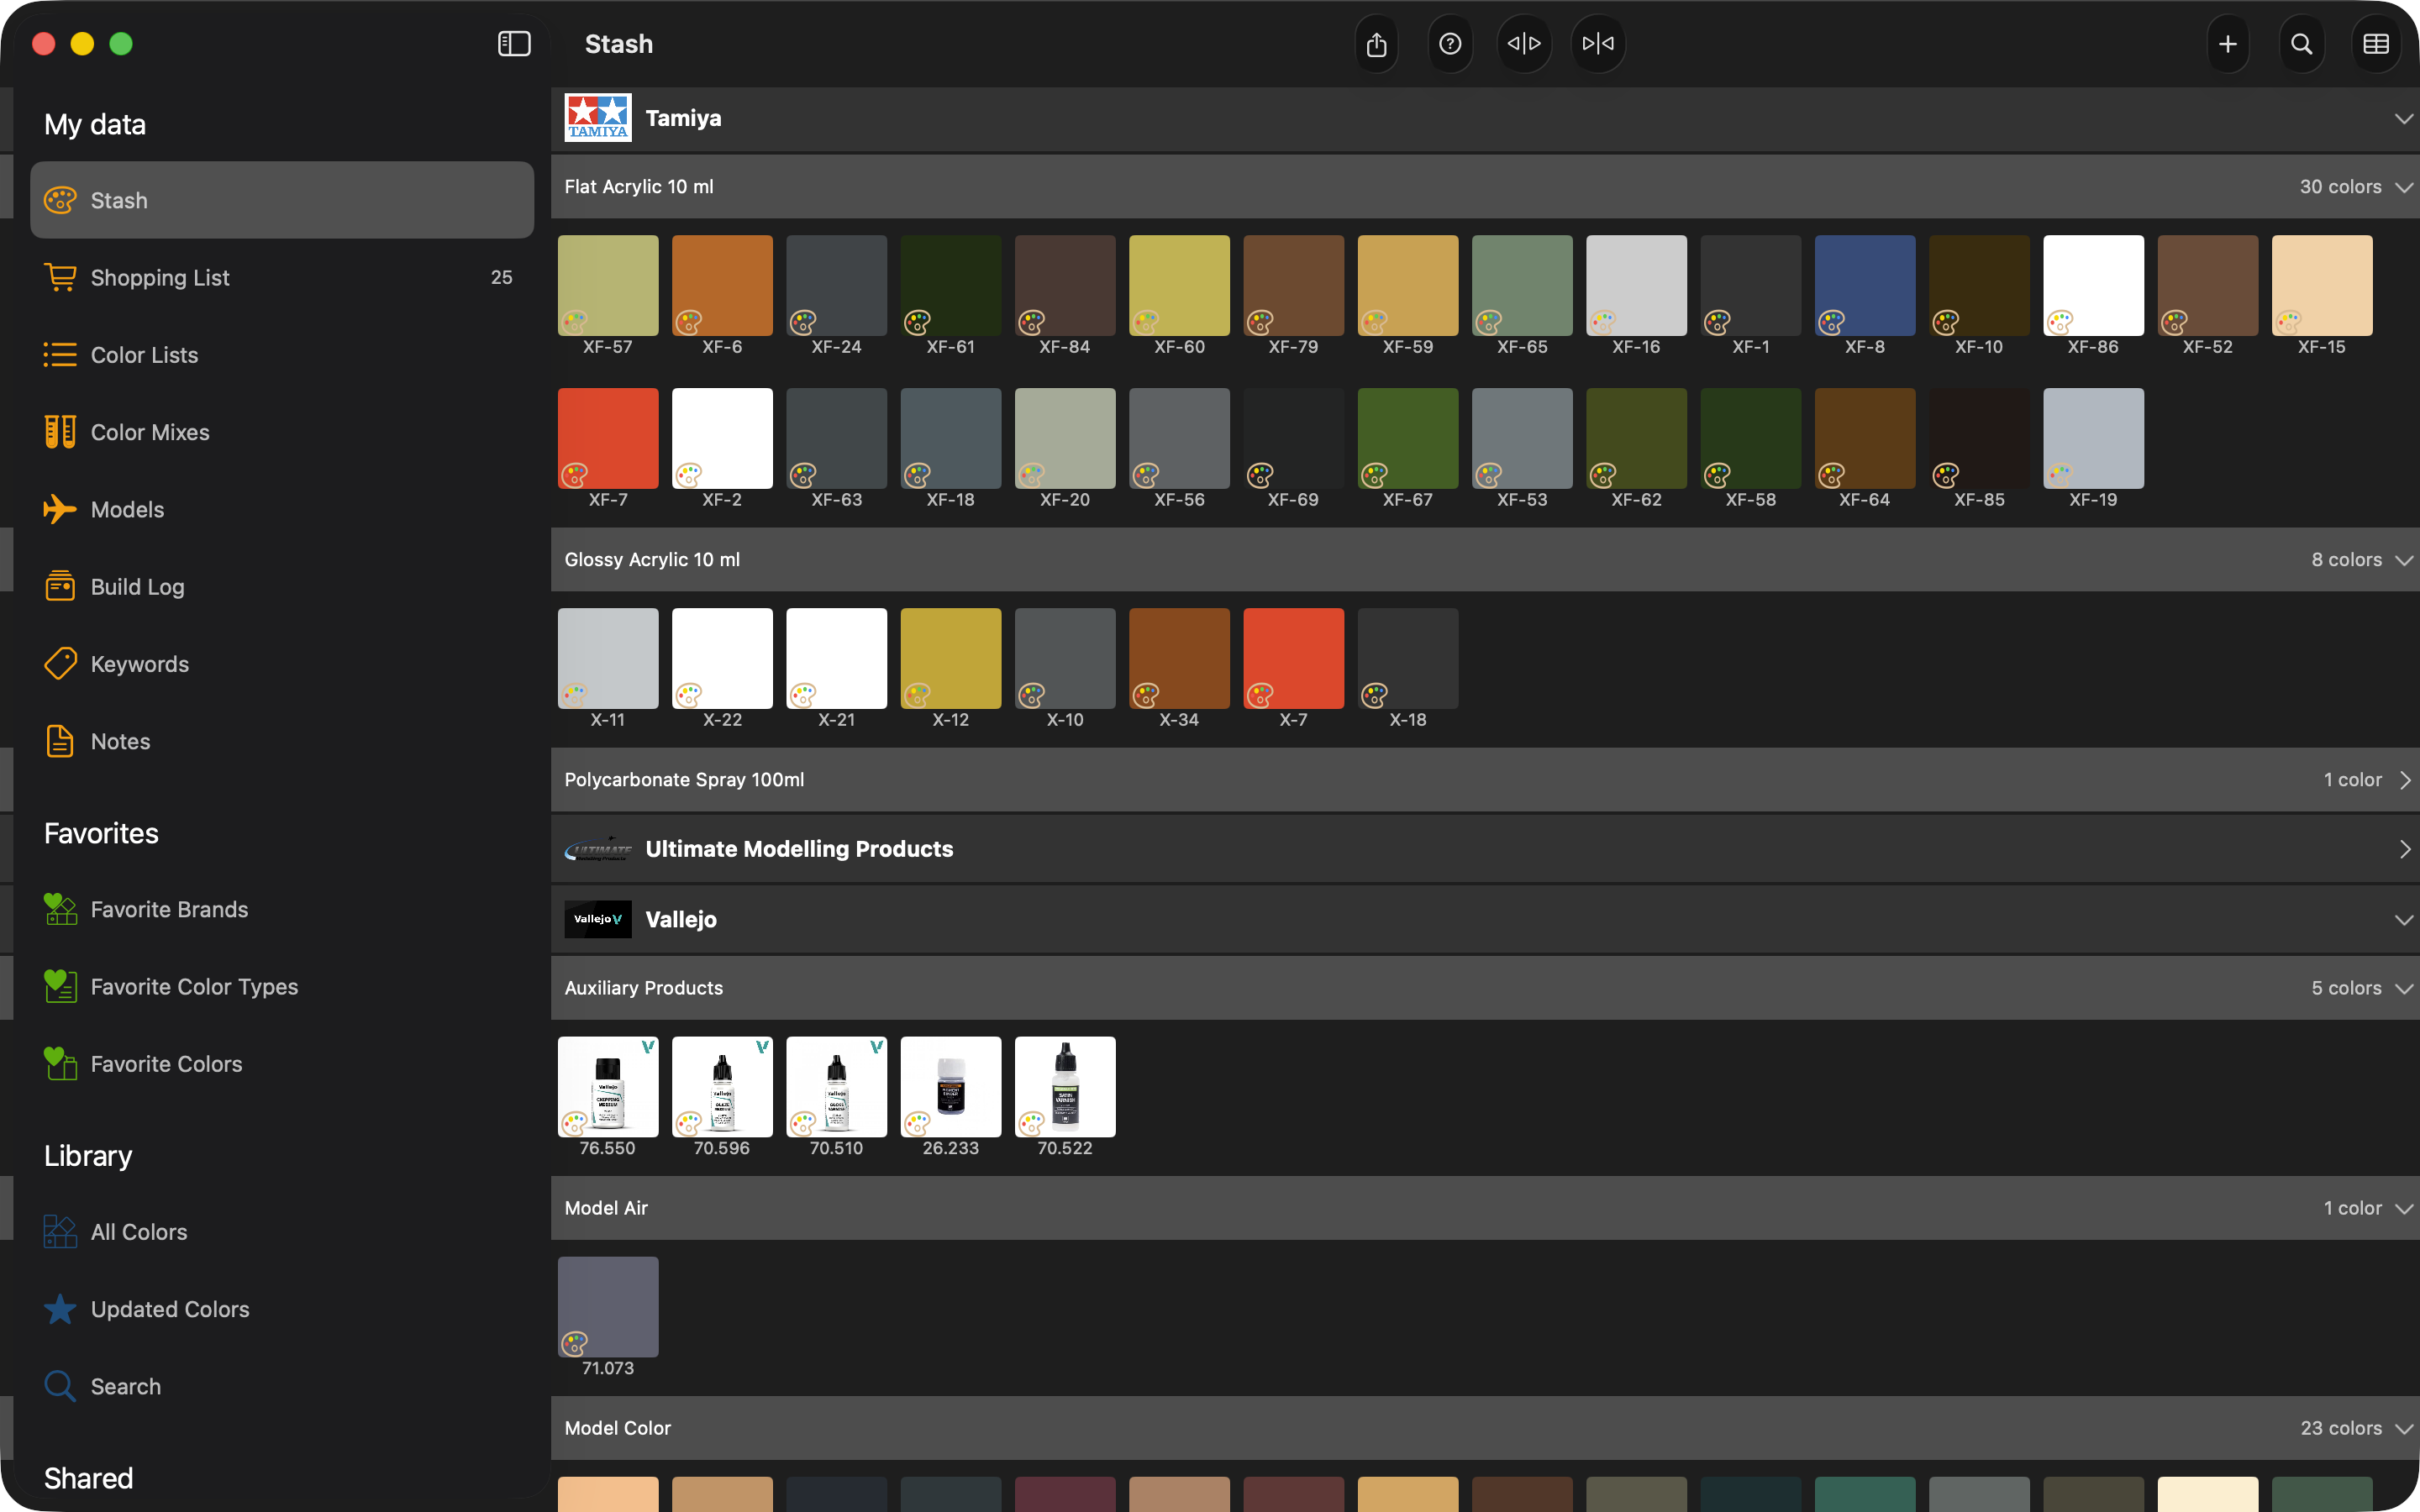Click the 23 colors count label
Image resolution: width=2420 pixels, height=1512 pixels.
pyautogui.click(x=2340, y=1428)
